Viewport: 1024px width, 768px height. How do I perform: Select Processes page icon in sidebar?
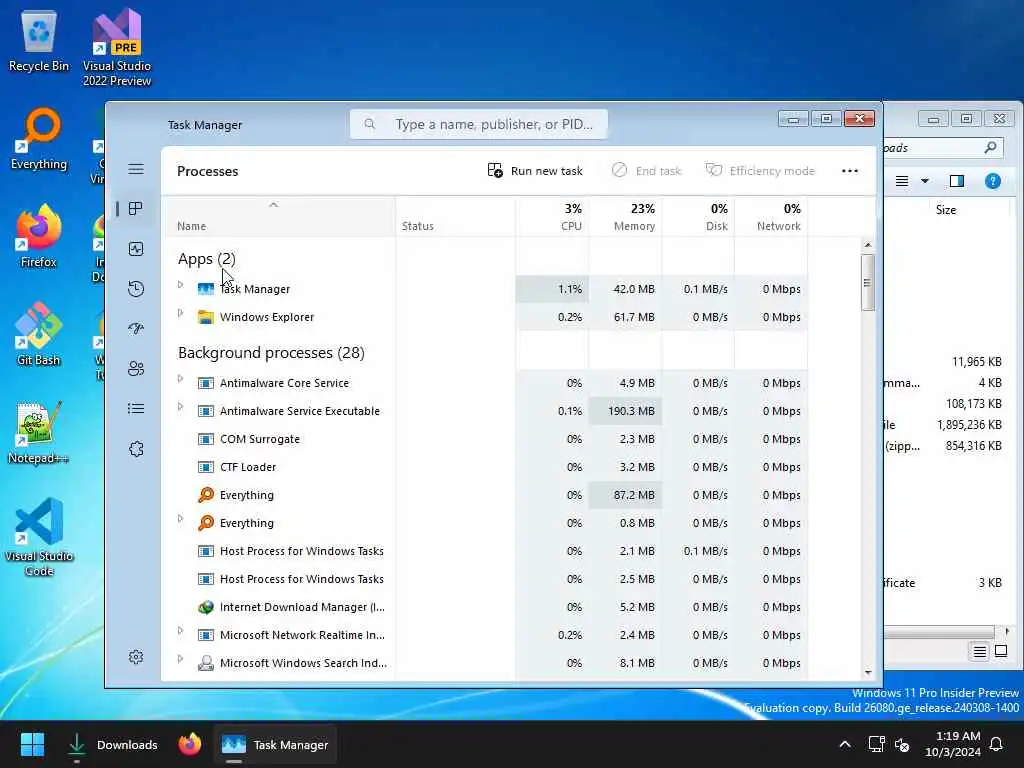[136, 209]
